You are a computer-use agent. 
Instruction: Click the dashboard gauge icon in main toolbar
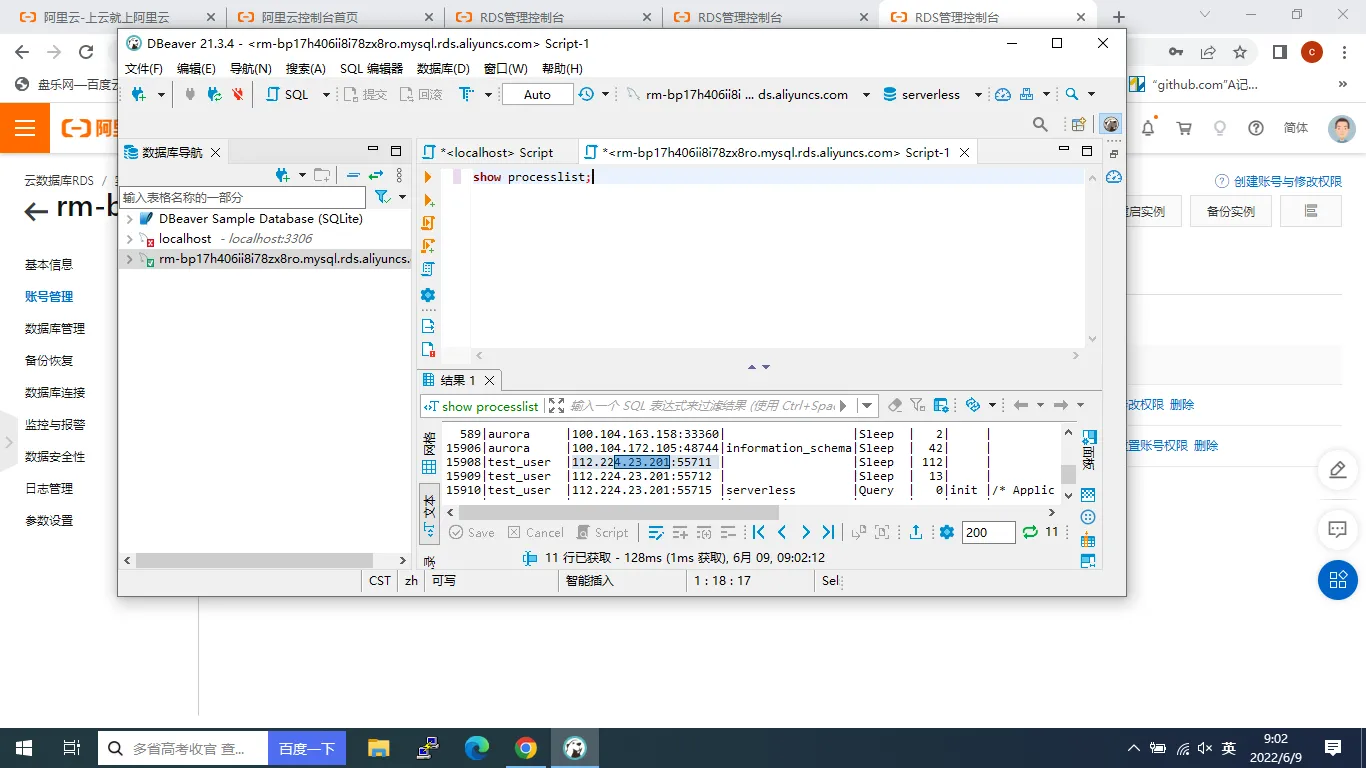[x=1002, y=94]
